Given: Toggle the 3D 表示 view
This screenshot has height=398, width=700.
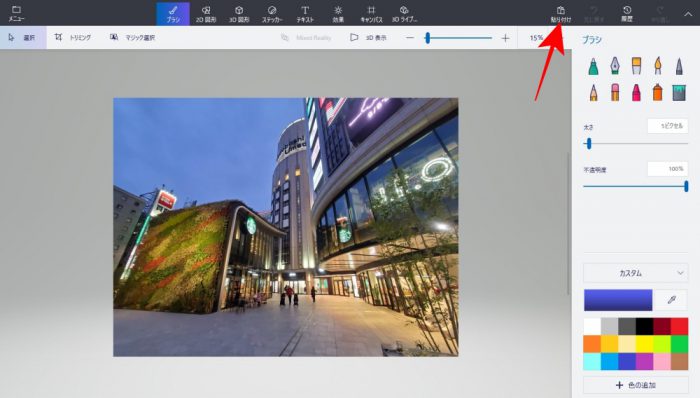Looking at the screenshot, I should coord(369,37).
